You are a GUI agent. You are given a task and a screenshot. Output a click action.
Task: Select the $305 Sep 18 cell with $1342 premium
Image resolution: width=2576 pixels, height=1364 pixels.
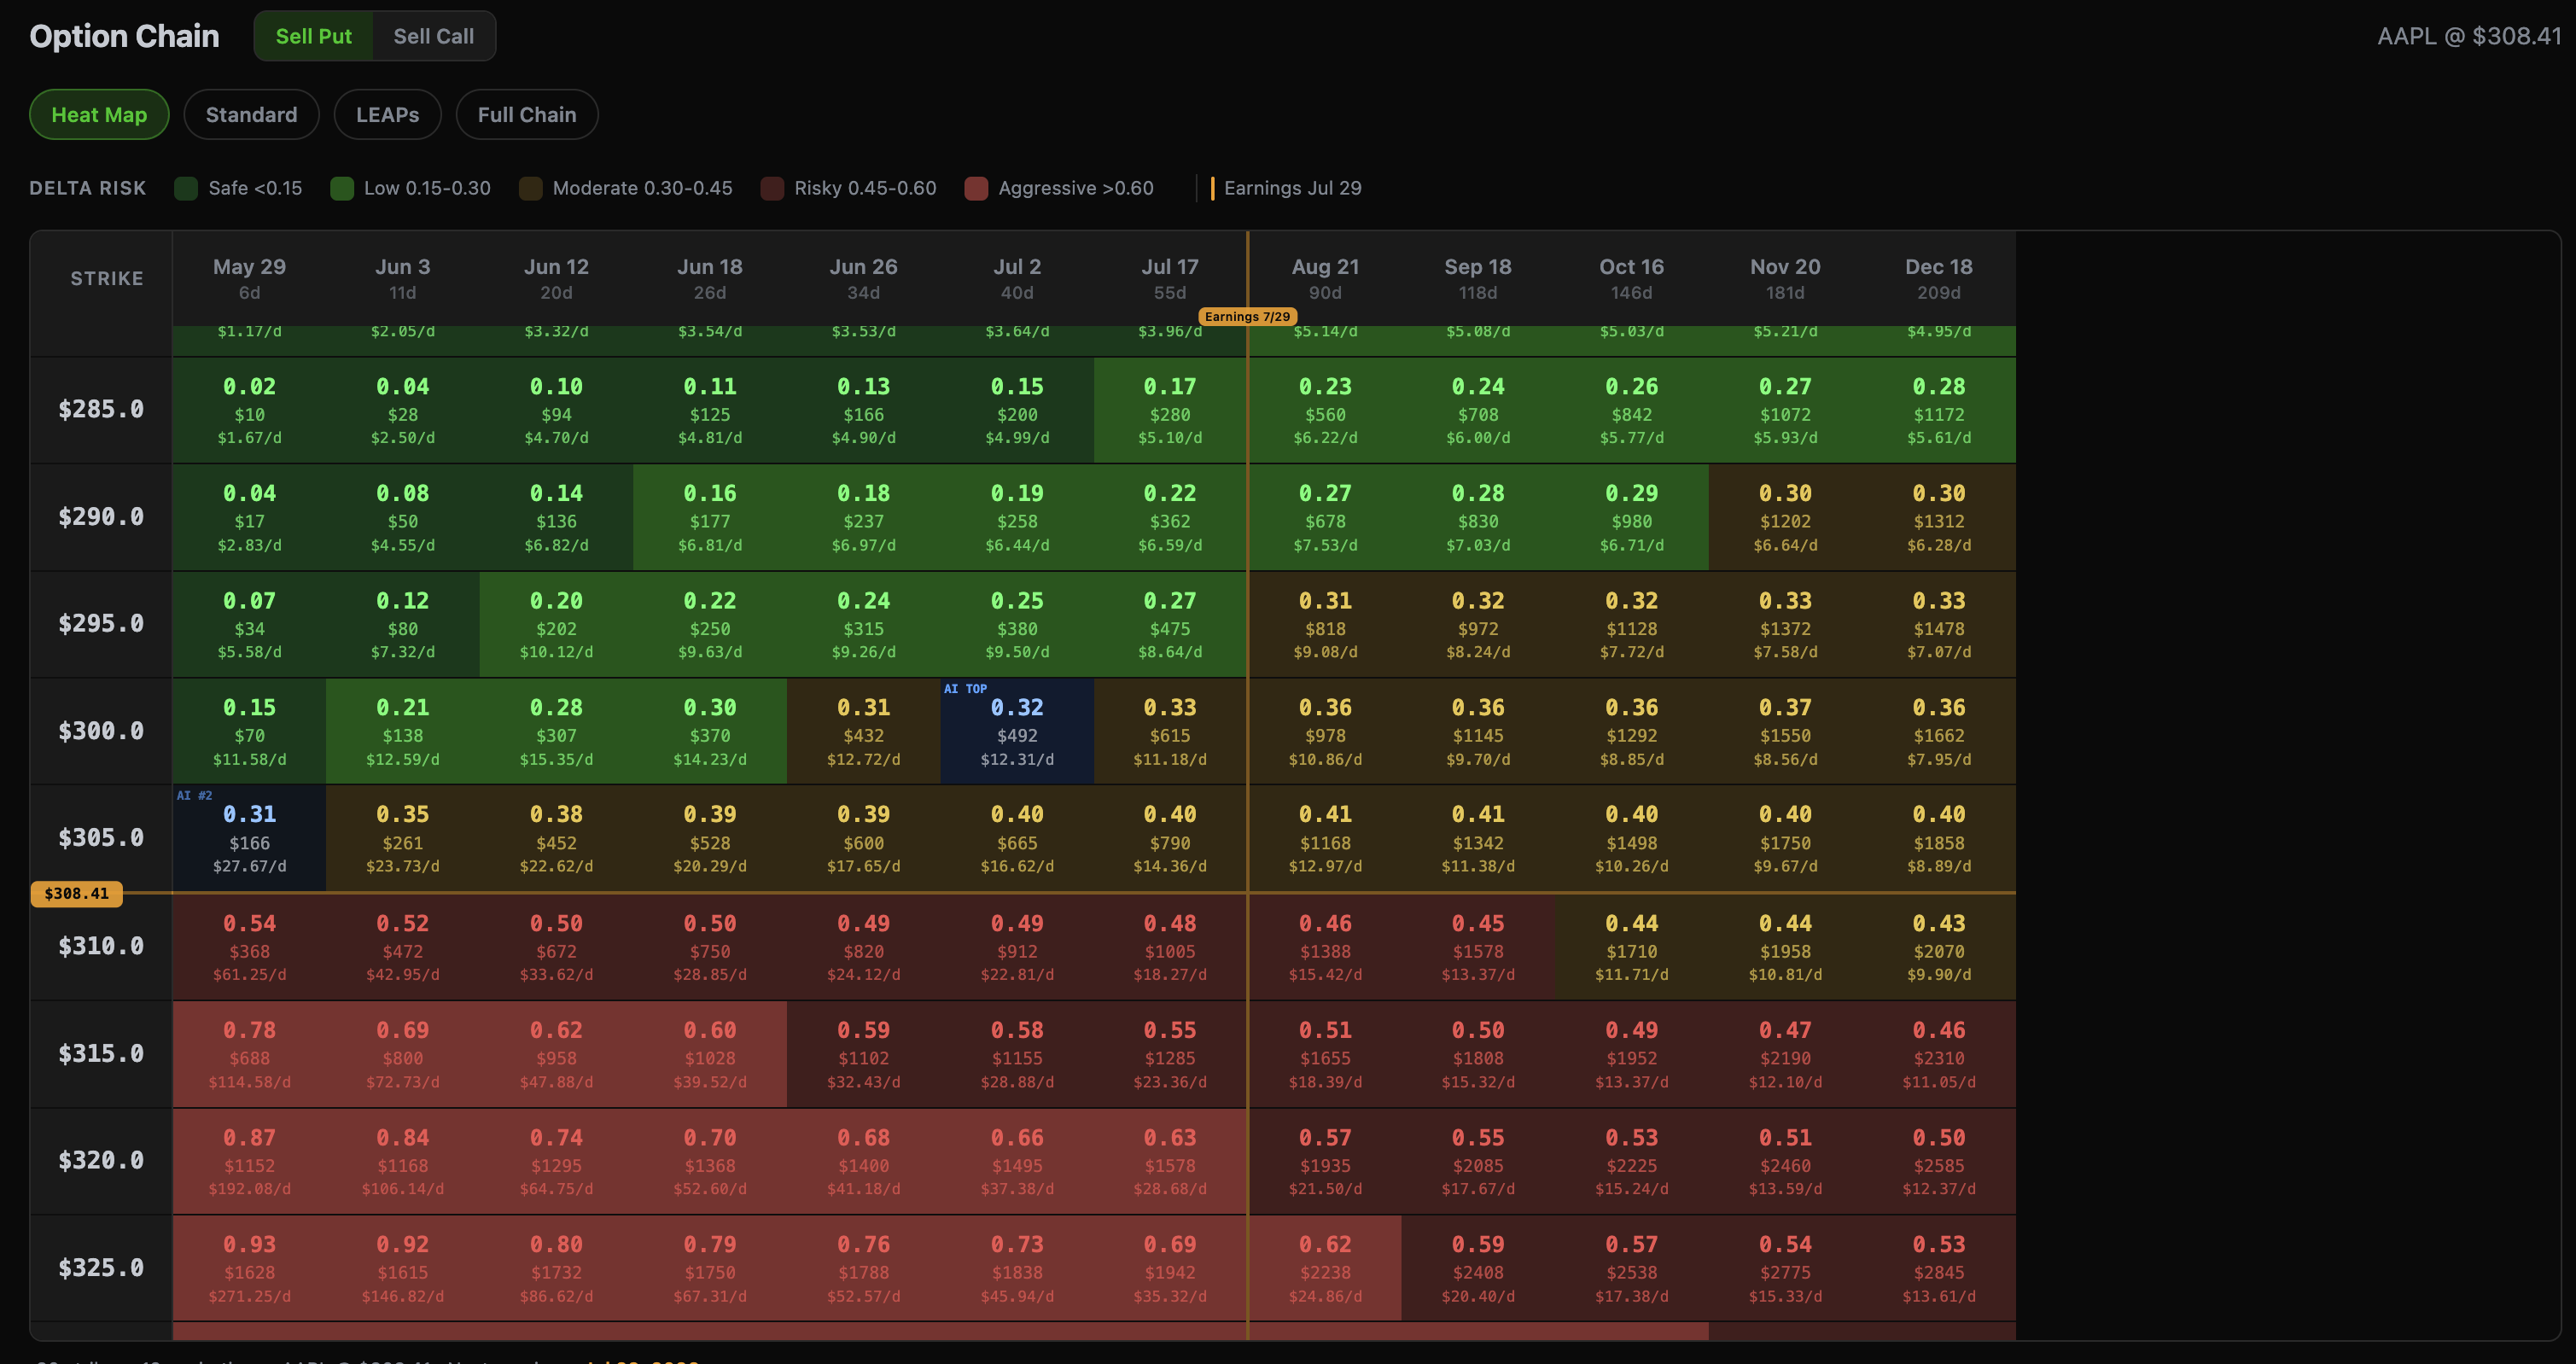[1478, 839]
